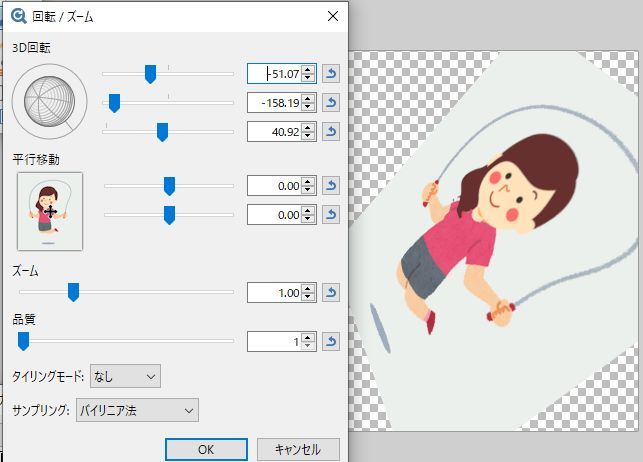643x462 pixels.
Task: Click キャンセル to discard changes
Action: [x=298, y=449]
